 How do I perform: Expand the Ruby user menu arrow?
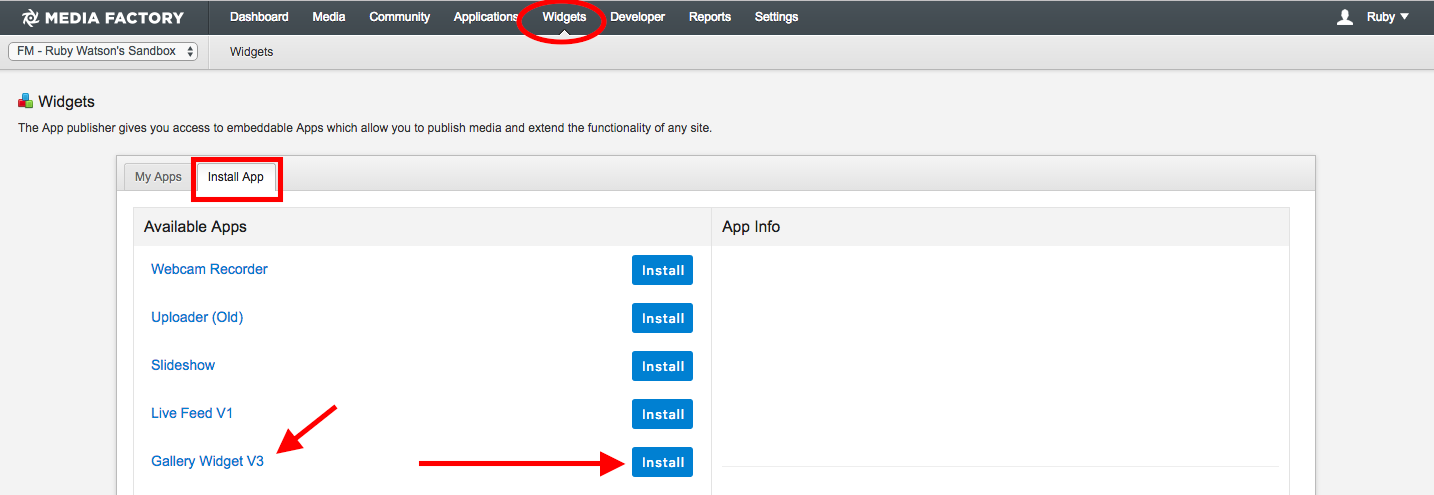[x=1405, y=17]
